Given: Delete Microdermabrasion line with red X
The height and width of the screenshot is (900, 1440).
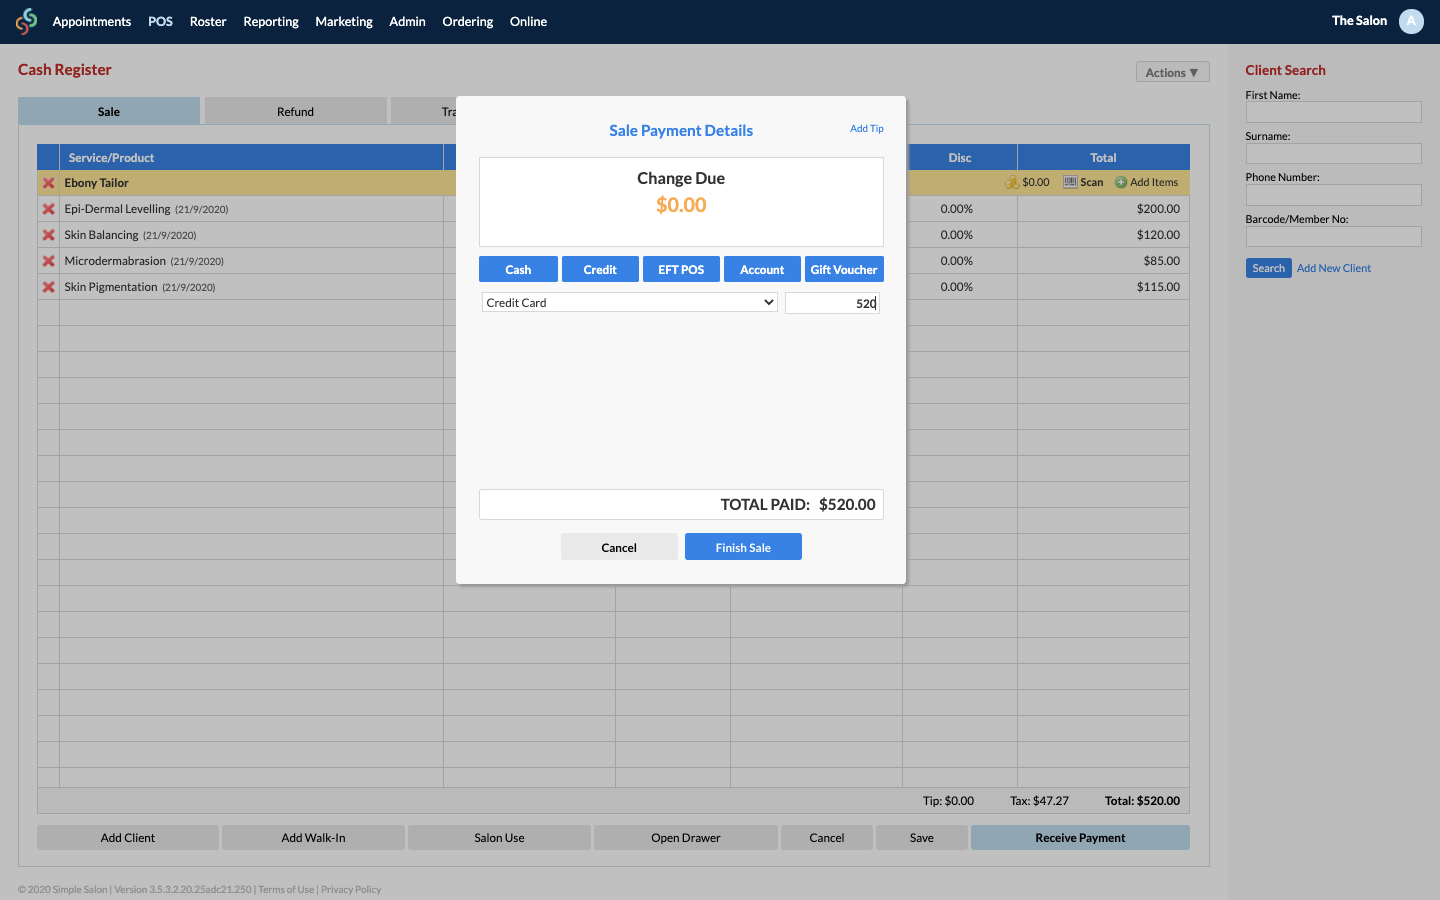Looking at the screenshot, I should tap(48, 261).
